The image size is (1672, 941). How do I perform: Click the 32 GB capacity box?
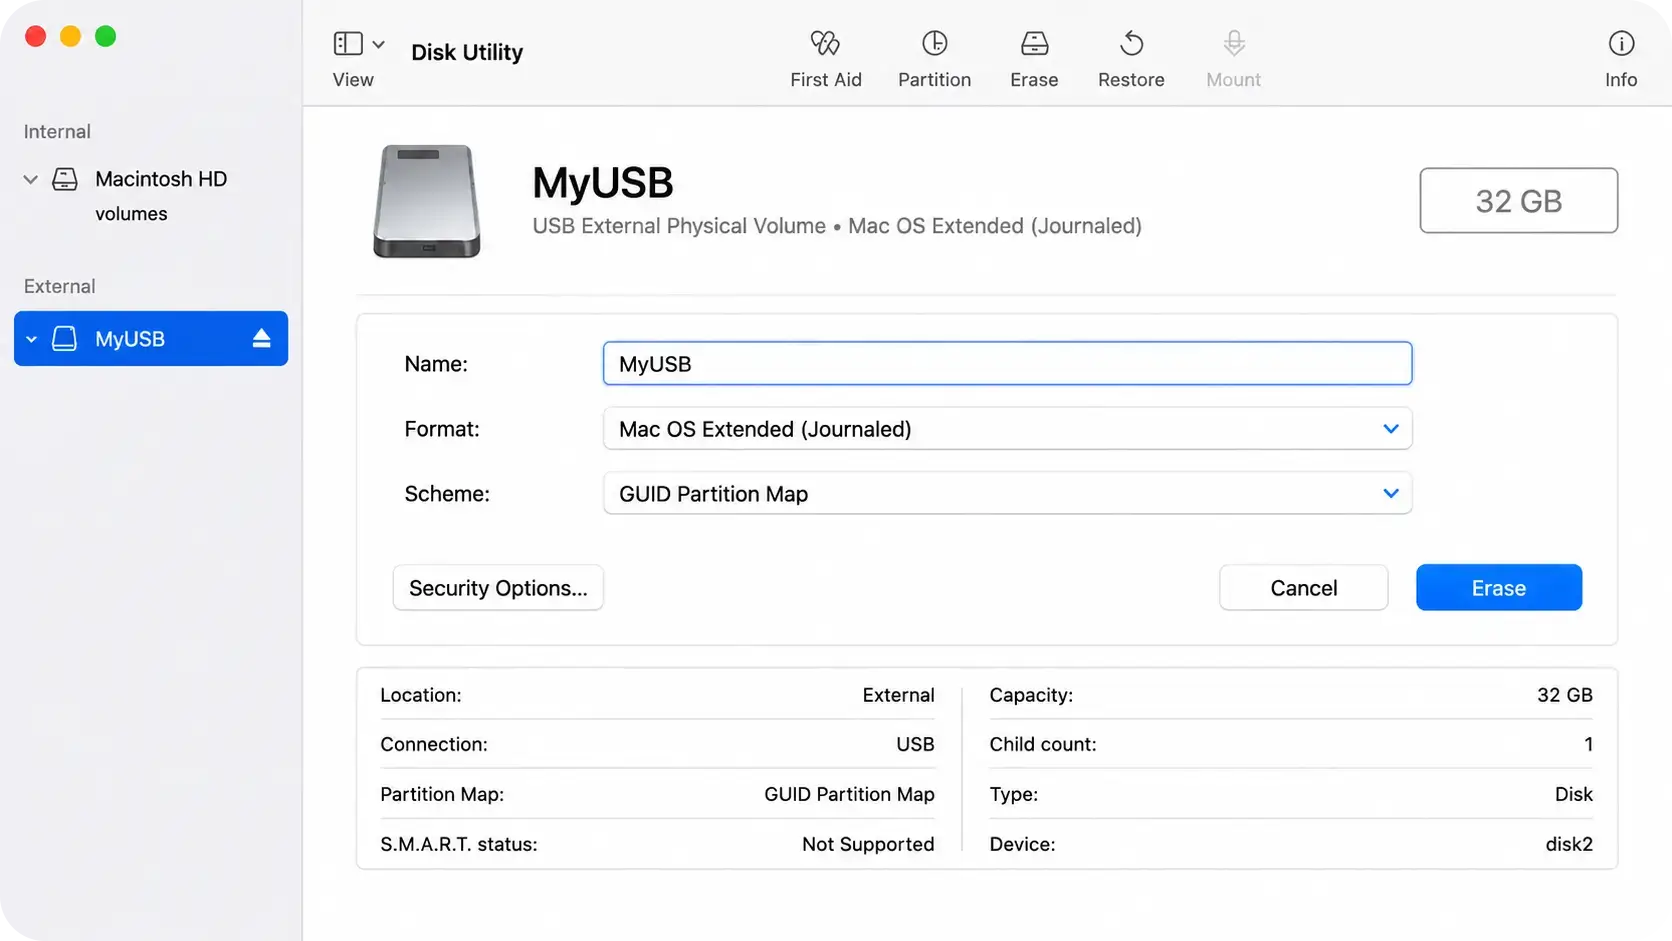(x=1518, y=200)
